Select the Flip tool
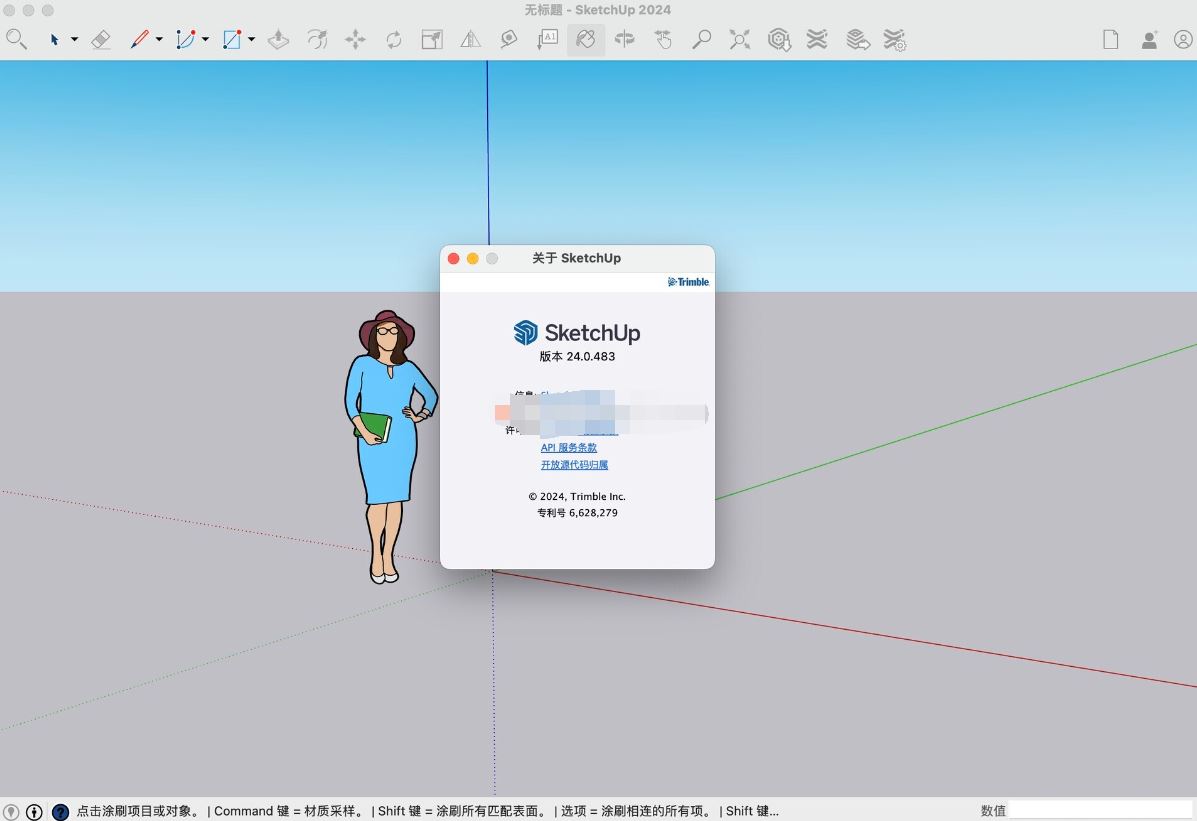1197x821 pixels. [470, 39]
